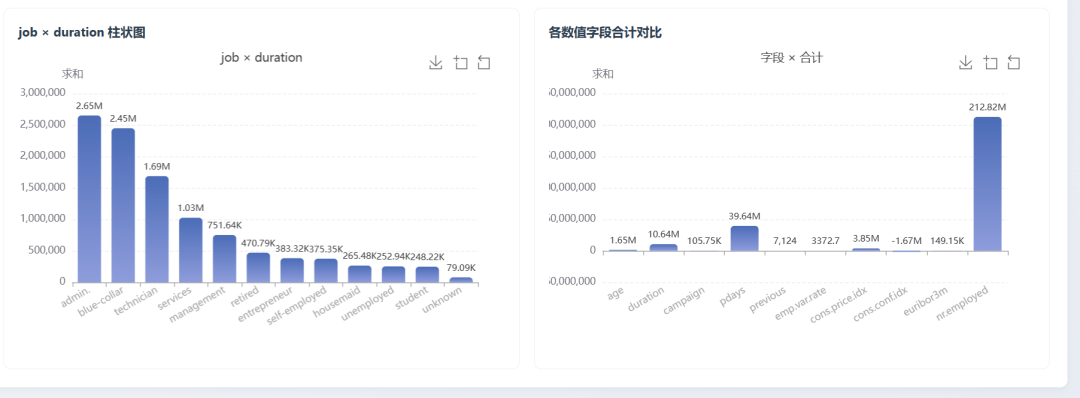Click the 149.15K value label
Viewport: 1080px width, 398px height.
[946, 241]
